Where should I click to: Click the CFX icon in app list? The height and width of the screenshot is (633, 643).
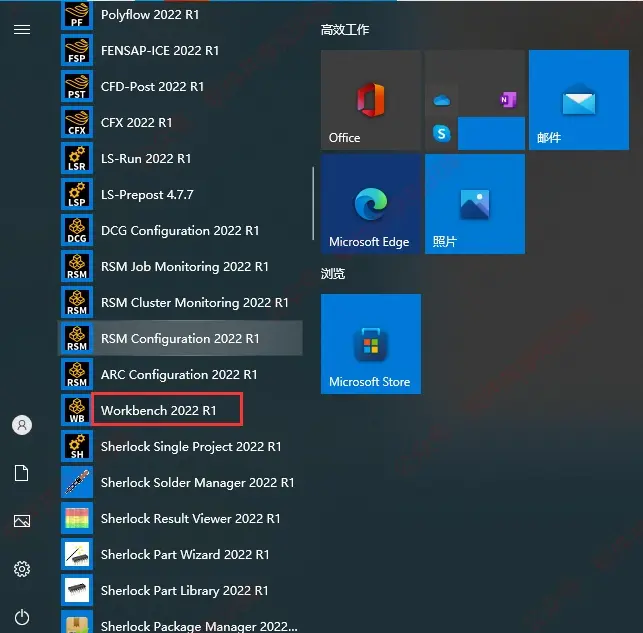(77, 123)
